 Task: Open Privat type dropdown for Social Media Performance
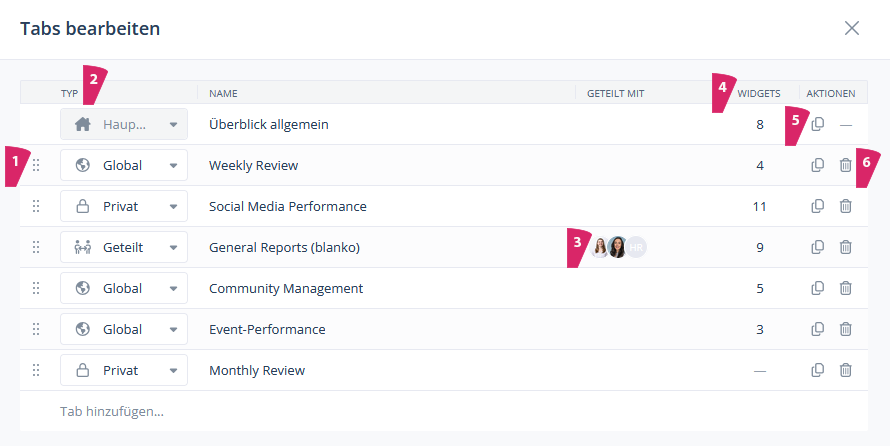coord(124,206)
